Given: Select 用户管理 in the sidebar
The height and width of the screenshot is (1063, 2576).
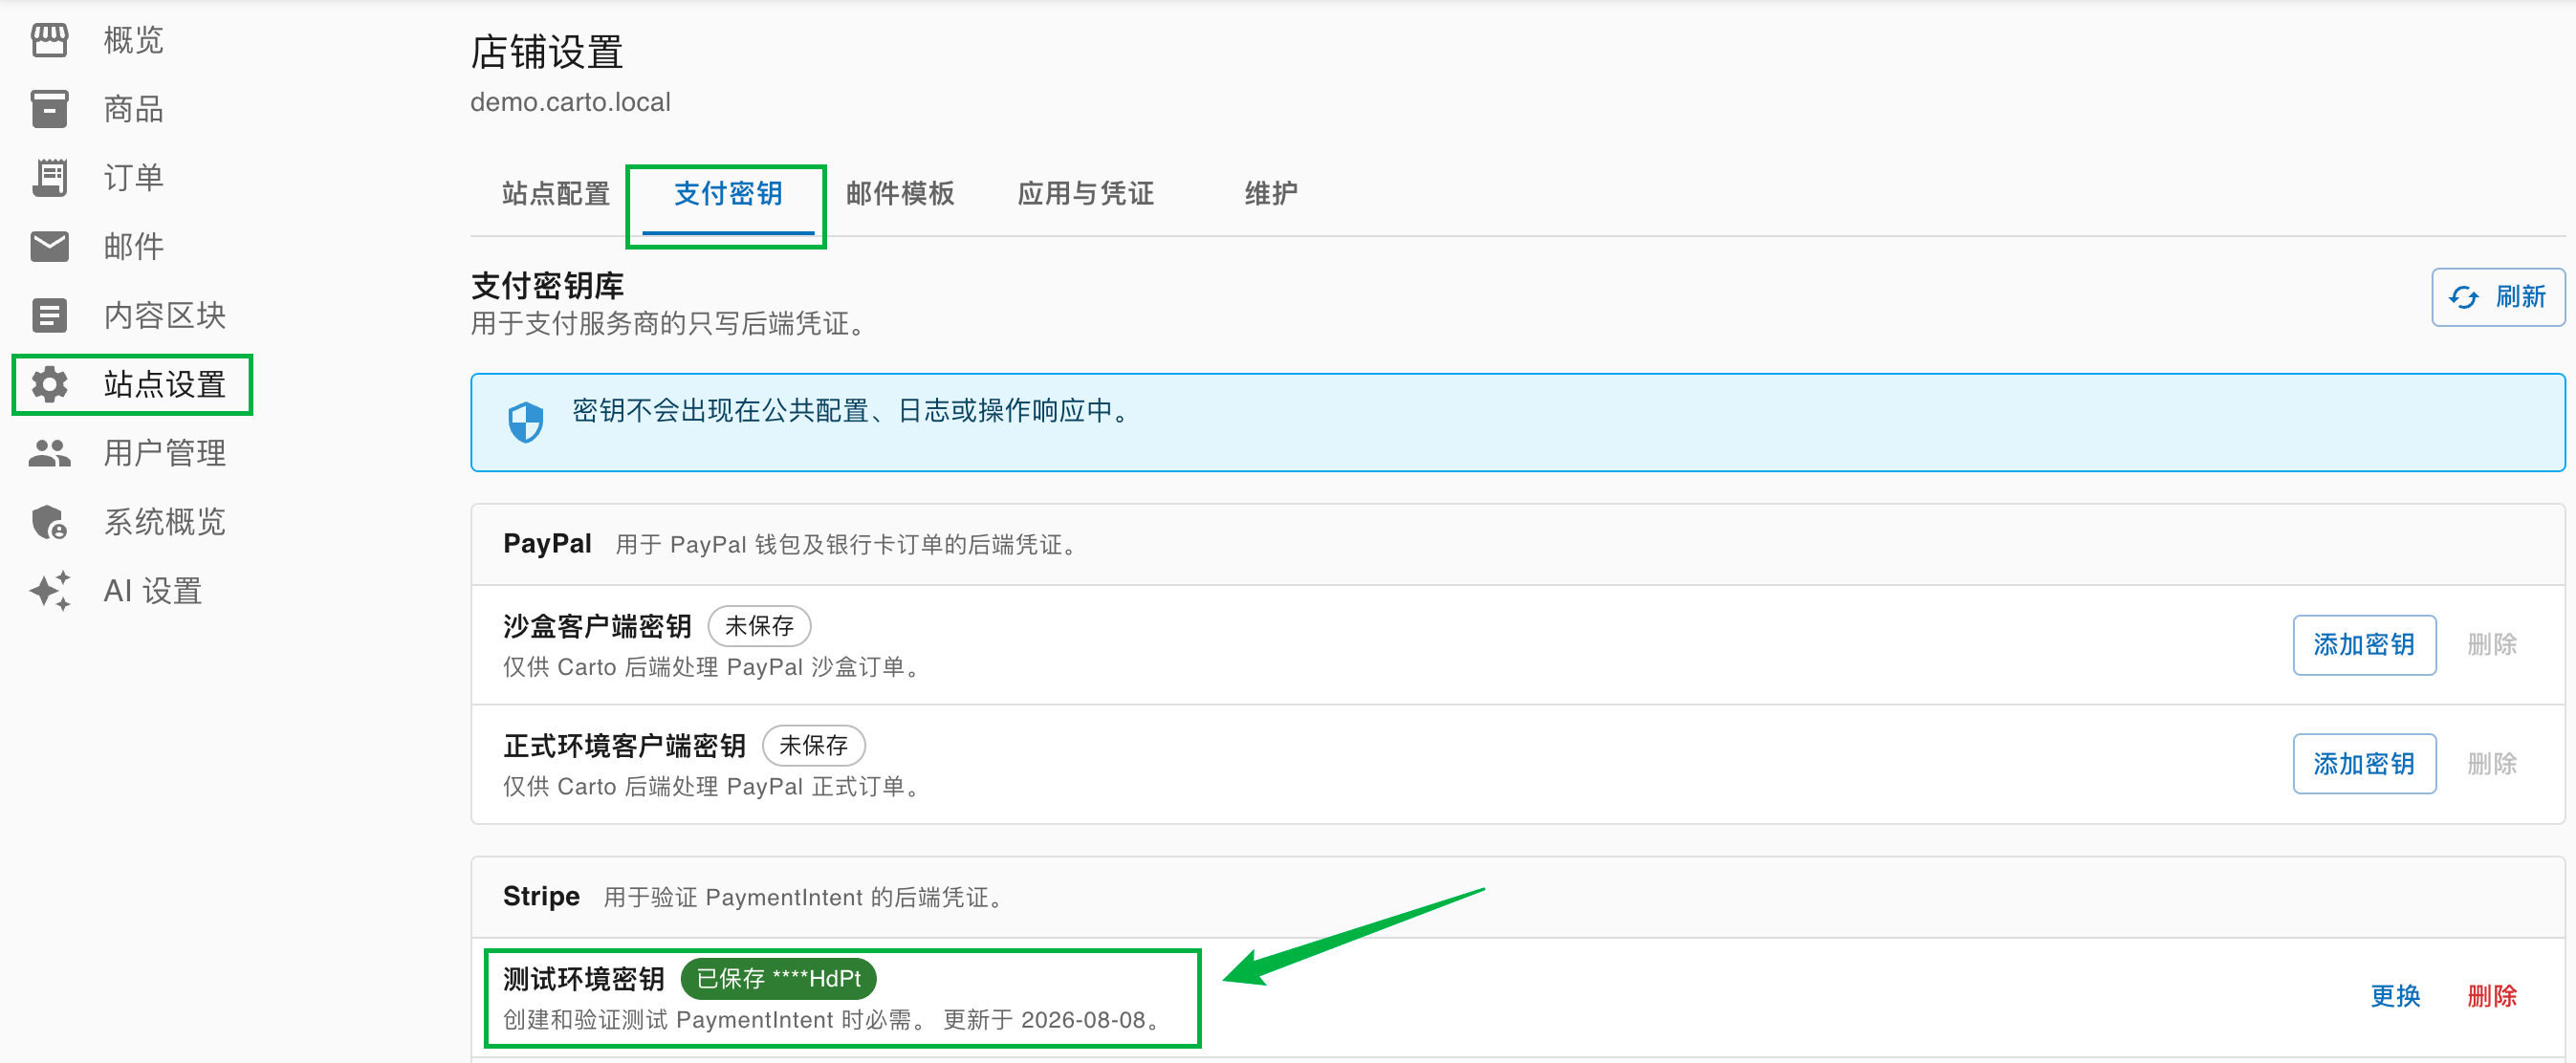Looking at the screenshot, I should pos(165,453).
